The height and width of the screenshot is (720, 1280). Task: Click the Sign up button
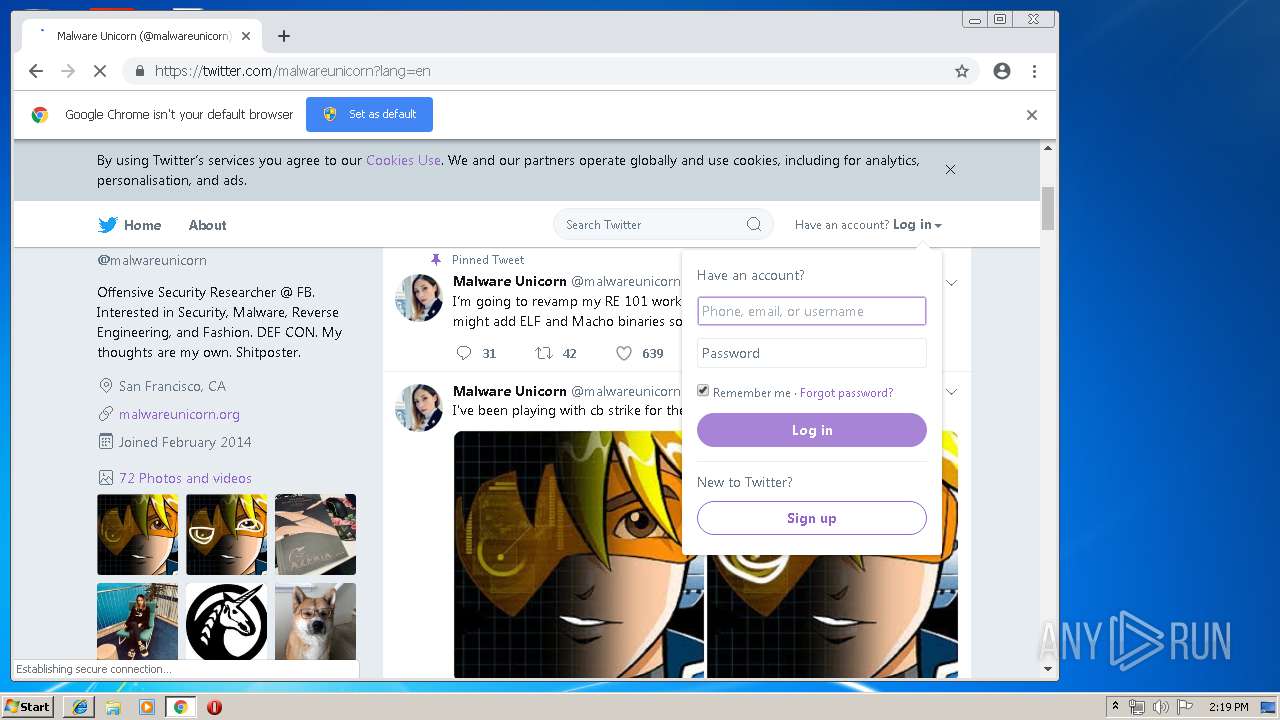click(x=812, y=518)
